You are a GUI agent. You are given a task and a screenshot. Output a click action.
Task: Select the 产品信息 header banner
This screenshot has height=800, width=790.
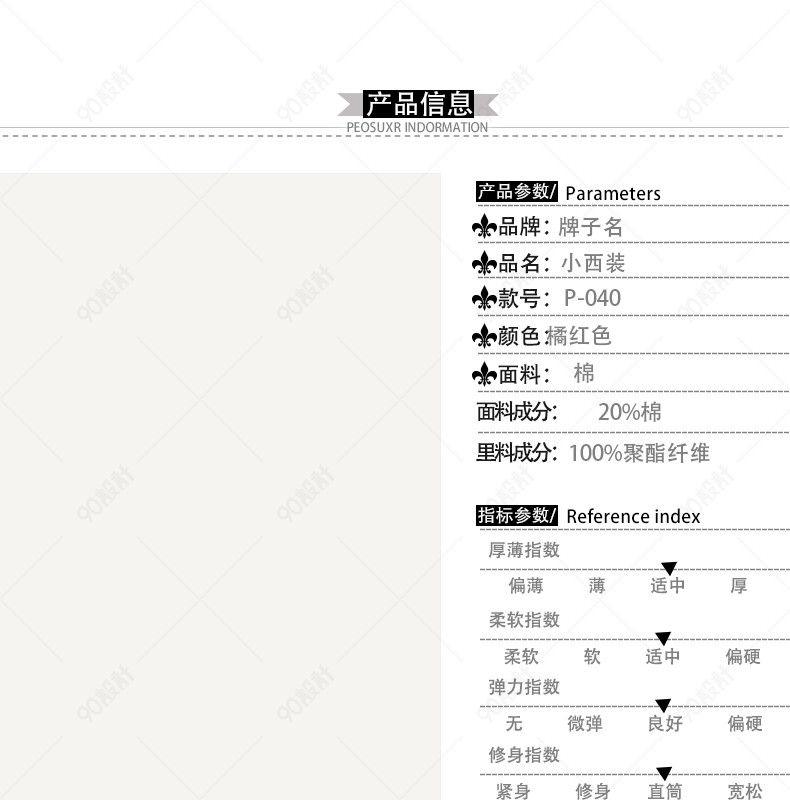click(418, 103)
